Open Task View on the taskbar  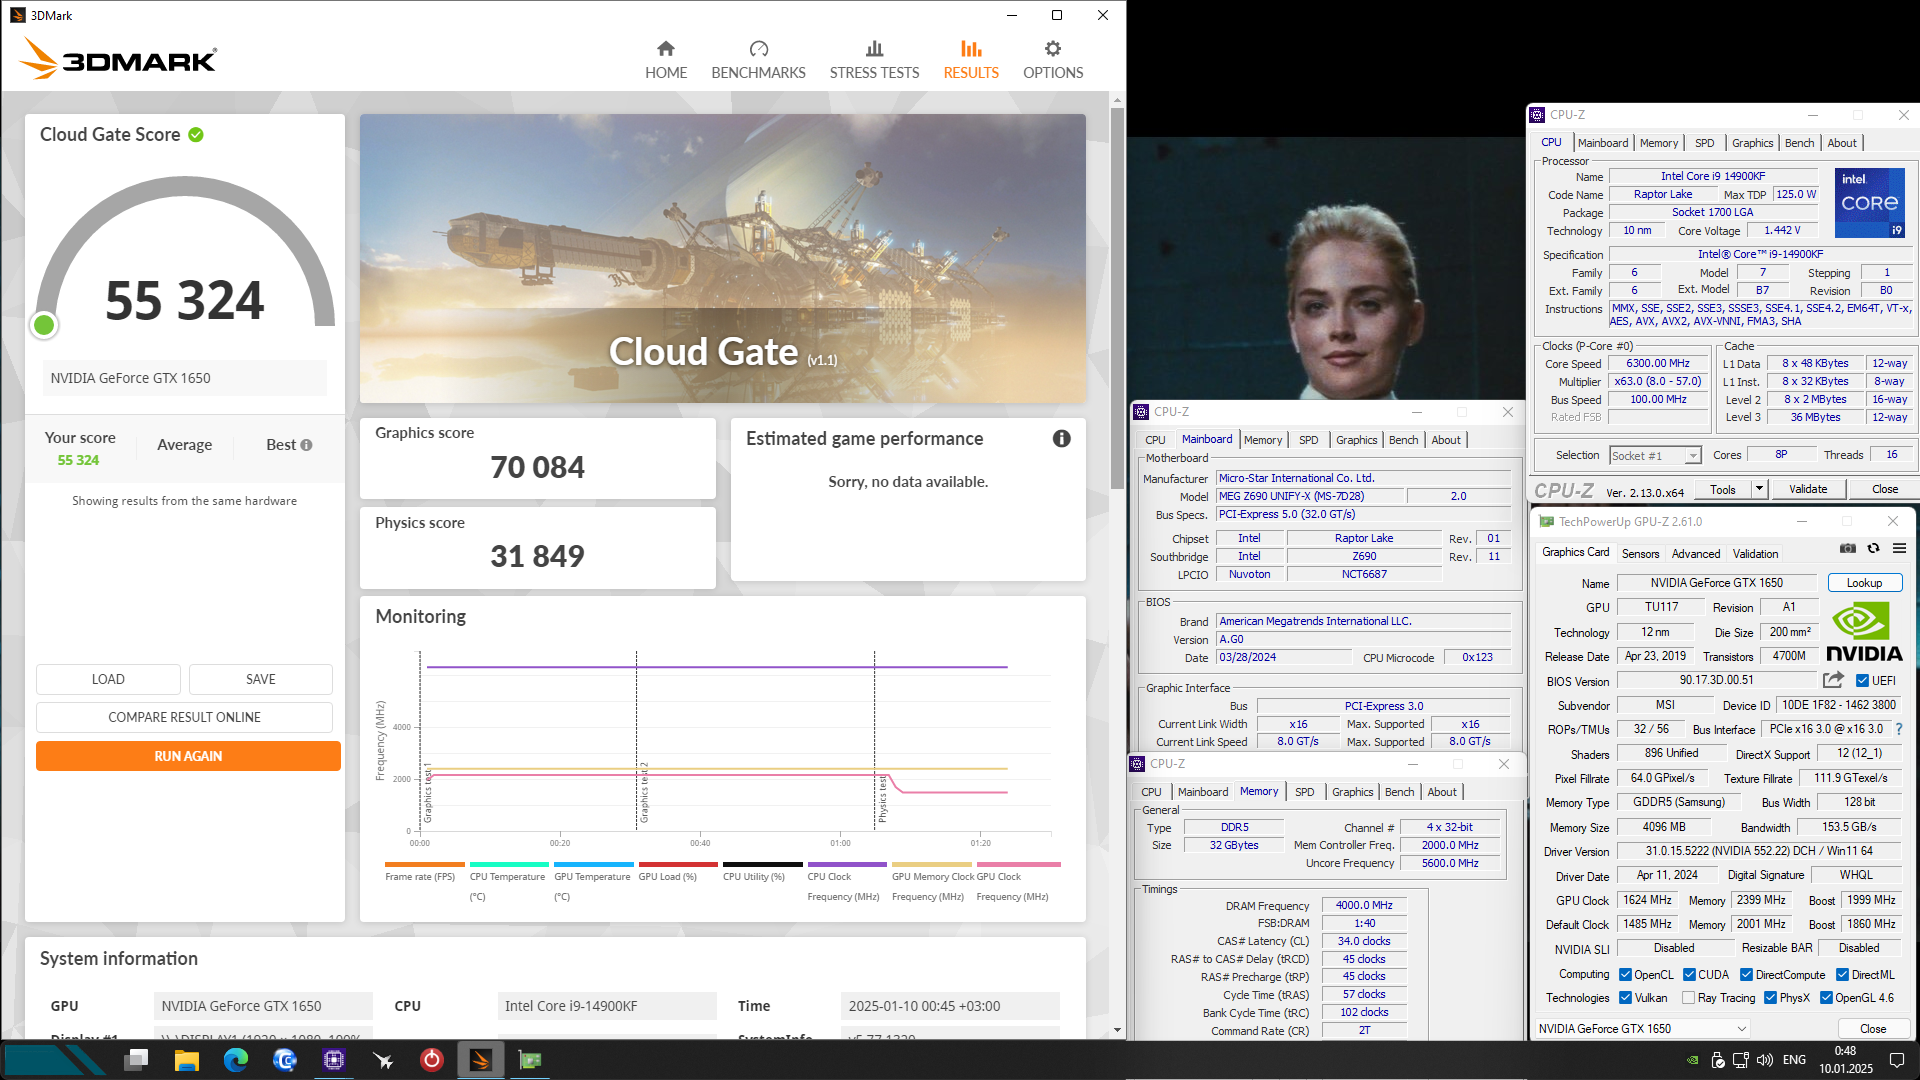tap(137, 1059)
